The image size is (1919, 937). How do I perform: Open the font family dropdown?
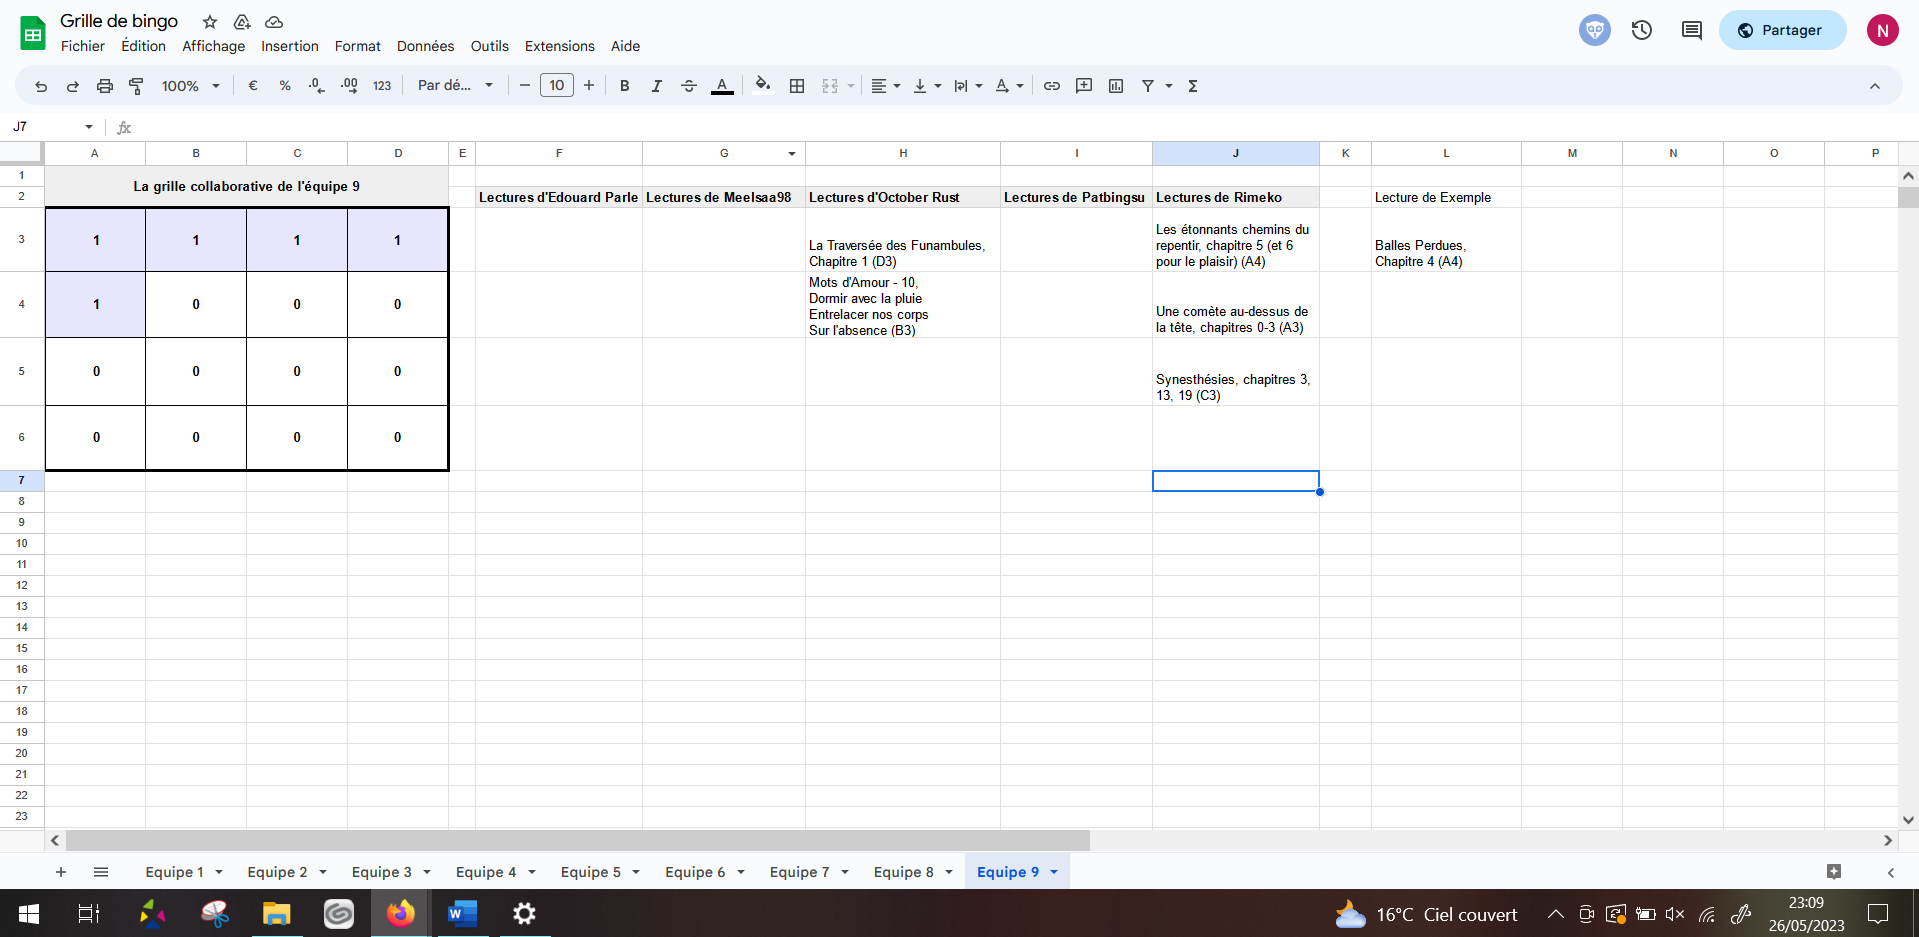point(456,86)
